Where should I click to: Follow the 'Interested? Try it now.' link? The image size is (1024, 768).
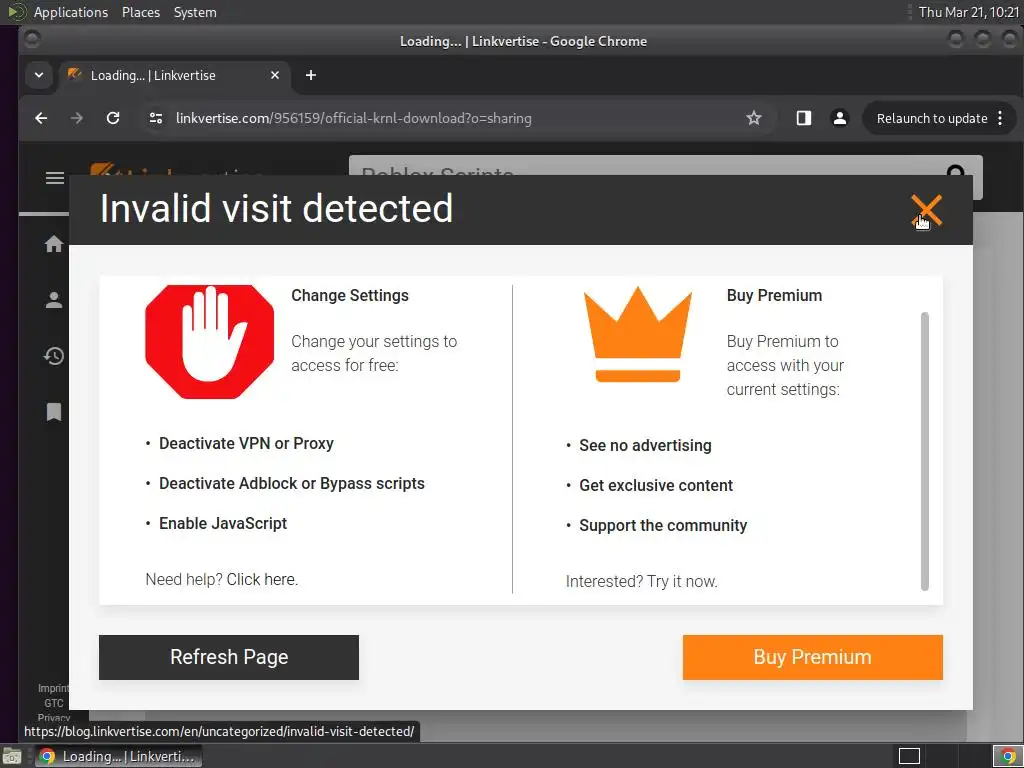click(x=641, y=581)
